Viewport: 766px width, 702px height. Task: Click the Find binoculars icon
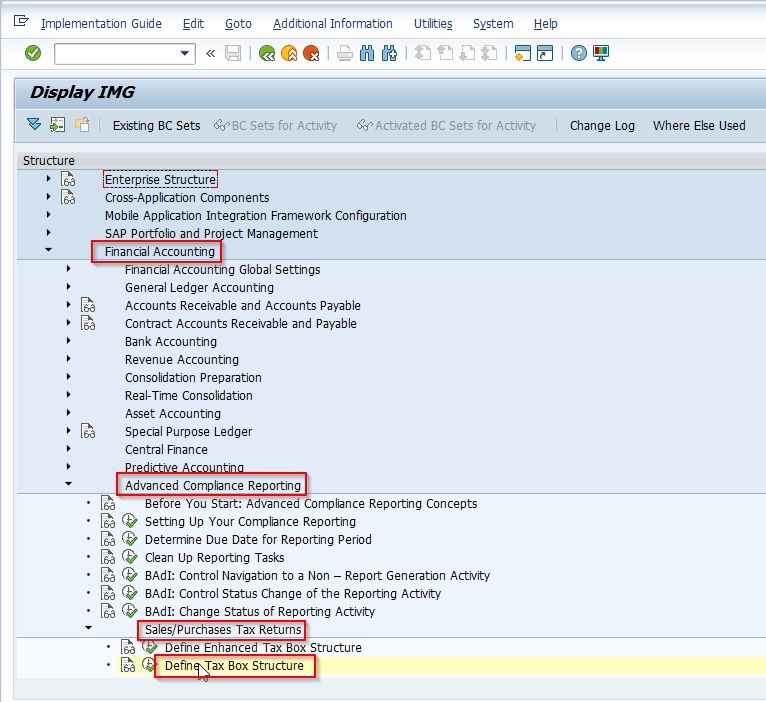pyautogui.click(x=367, y=53)
